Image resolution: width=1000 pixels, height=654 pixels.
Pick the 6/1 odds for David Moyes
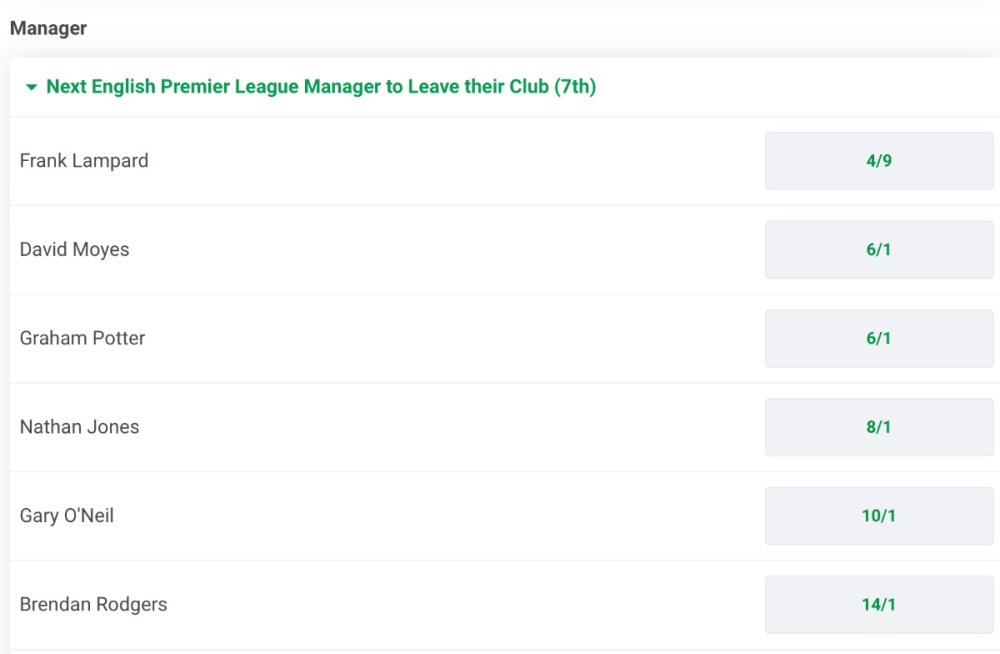click(x=879, y=250)
